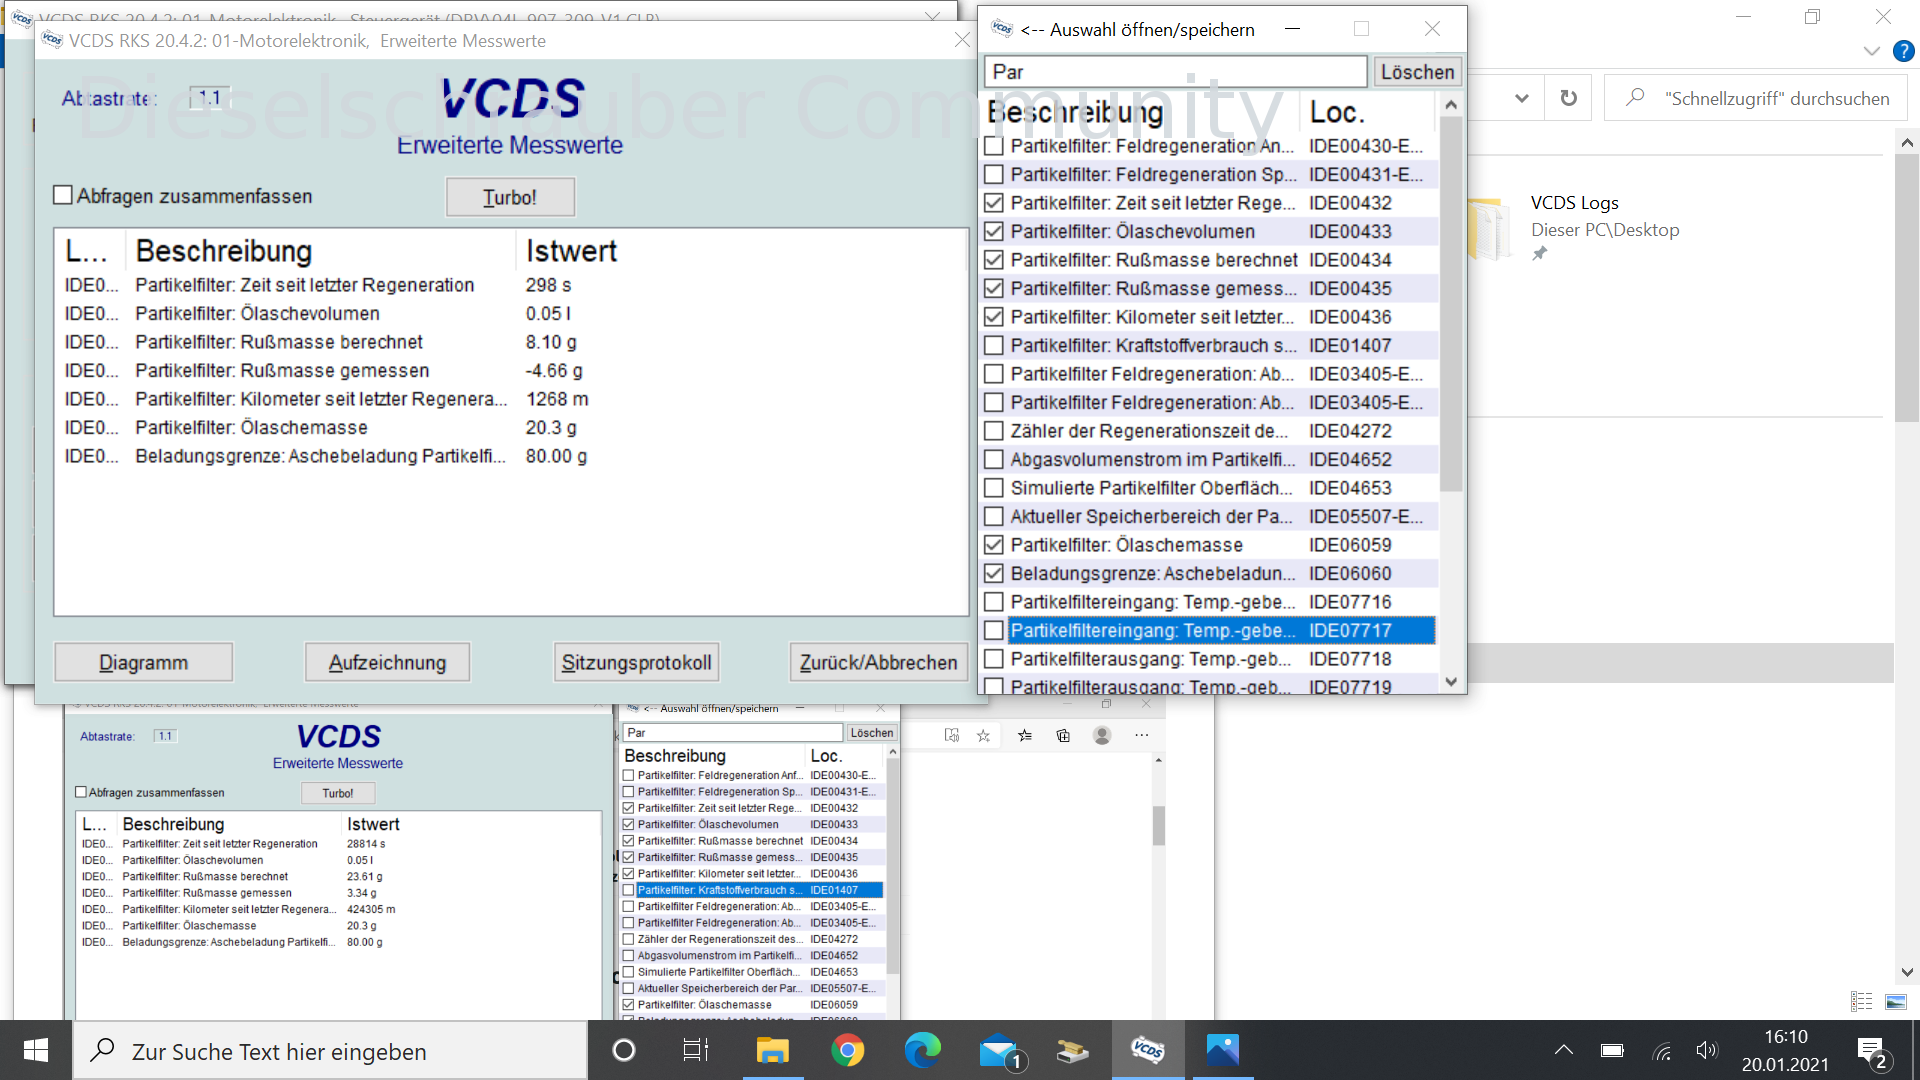
Task: Launch Microsoft Edge from taskbar
Action: click(x=922, y=1050)
